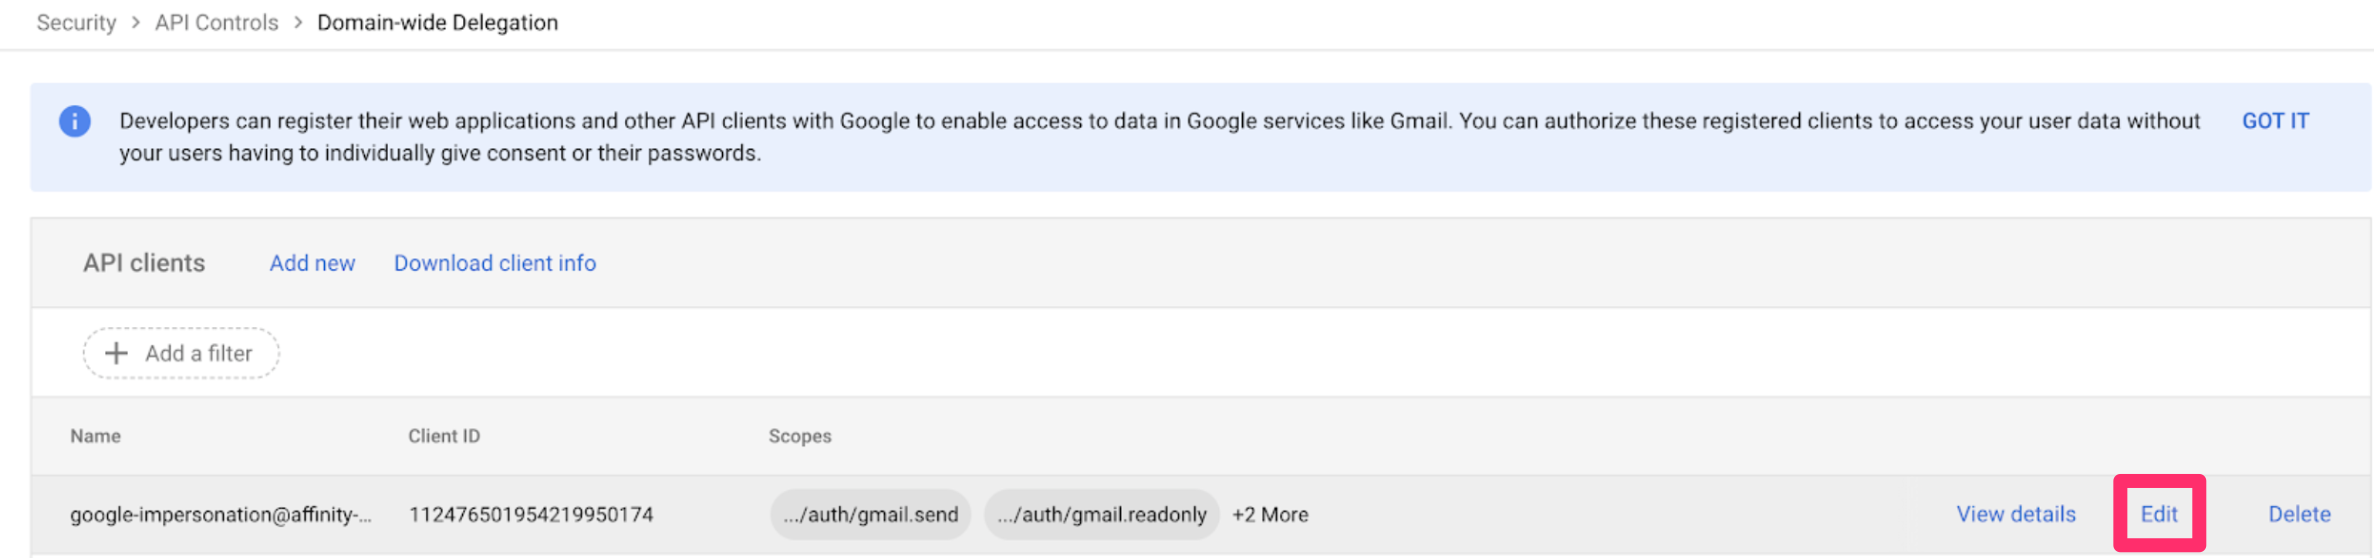Expand the +2 More scopes
The width and height of the screenshot is (2374, 558).
pos(1269,514)
